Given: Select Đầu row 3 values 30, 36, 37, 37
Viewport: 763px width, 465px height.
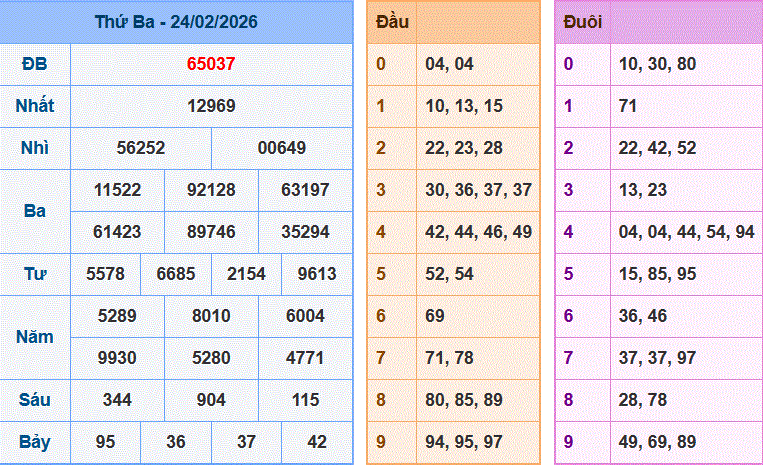Looking at the screenshot, I should point(478,190).
